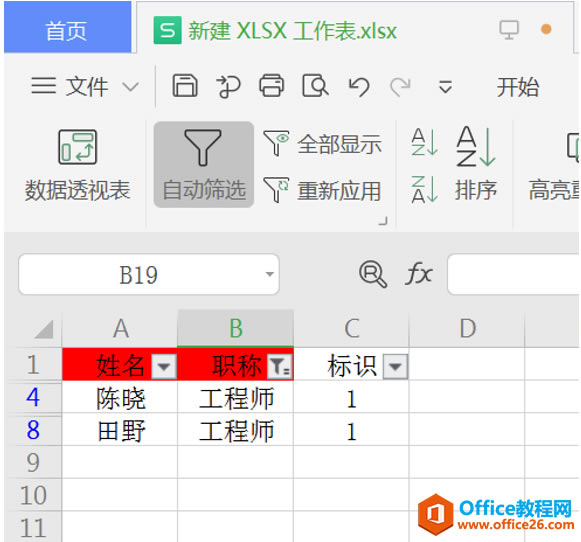The height and width of the screenshot is (542, 581).
Task: Sort ascending A to Z small icon
Action: pos(424,142)
